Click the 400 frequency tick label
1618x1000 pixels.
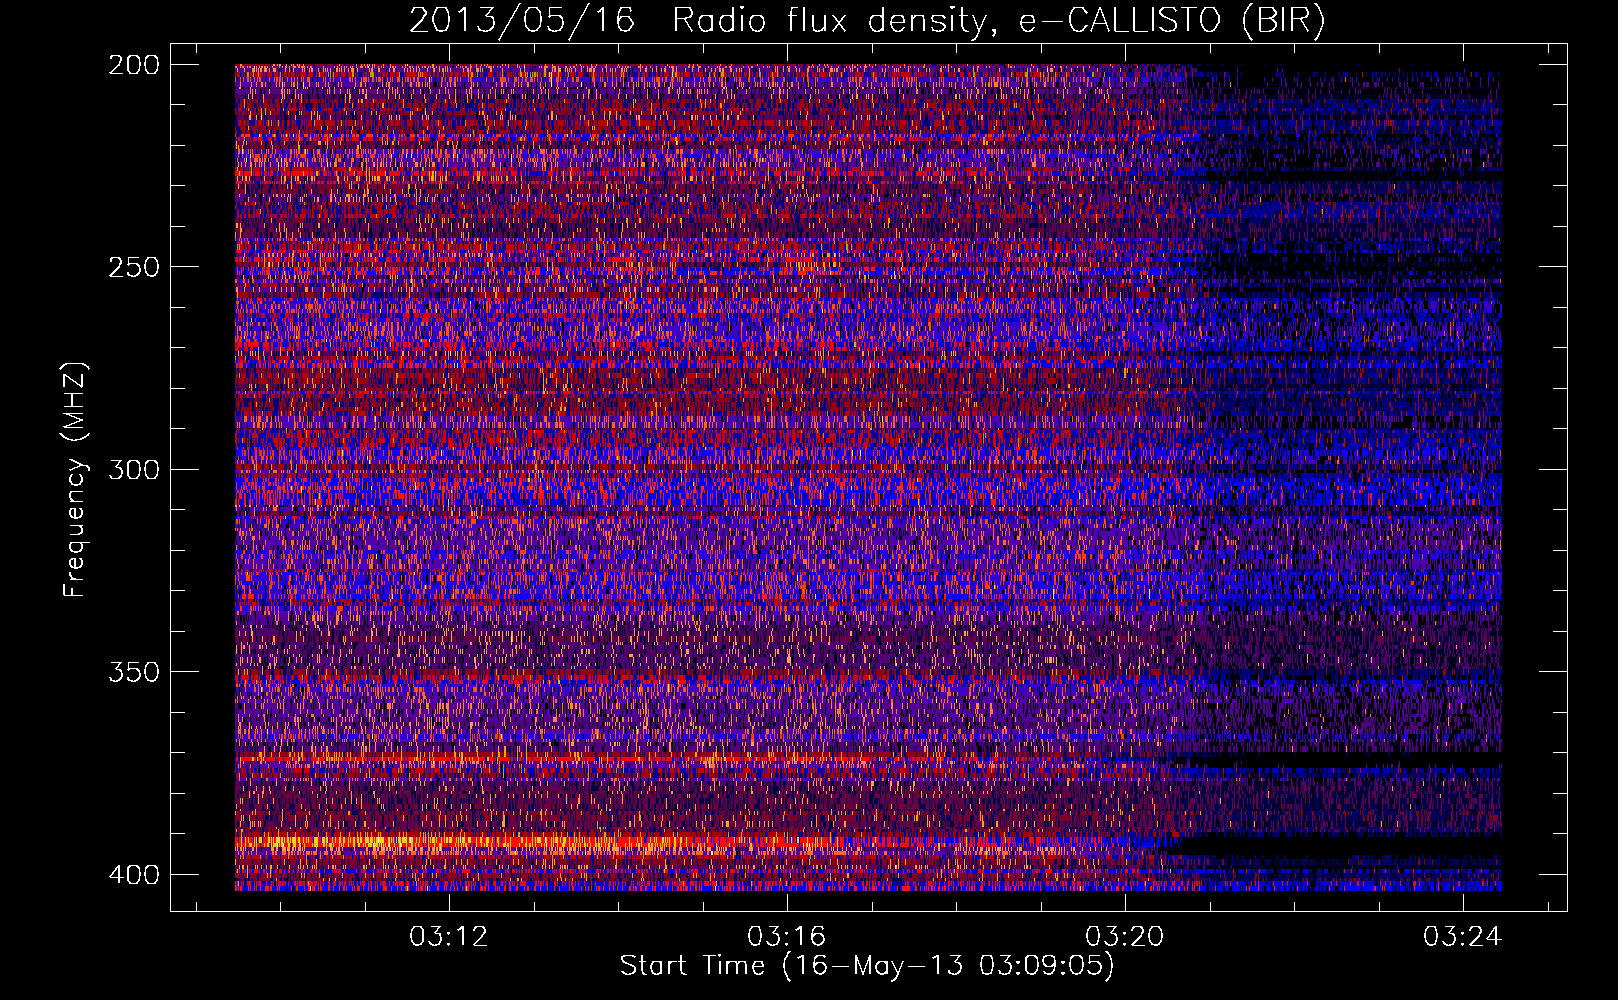click(133, 875)
